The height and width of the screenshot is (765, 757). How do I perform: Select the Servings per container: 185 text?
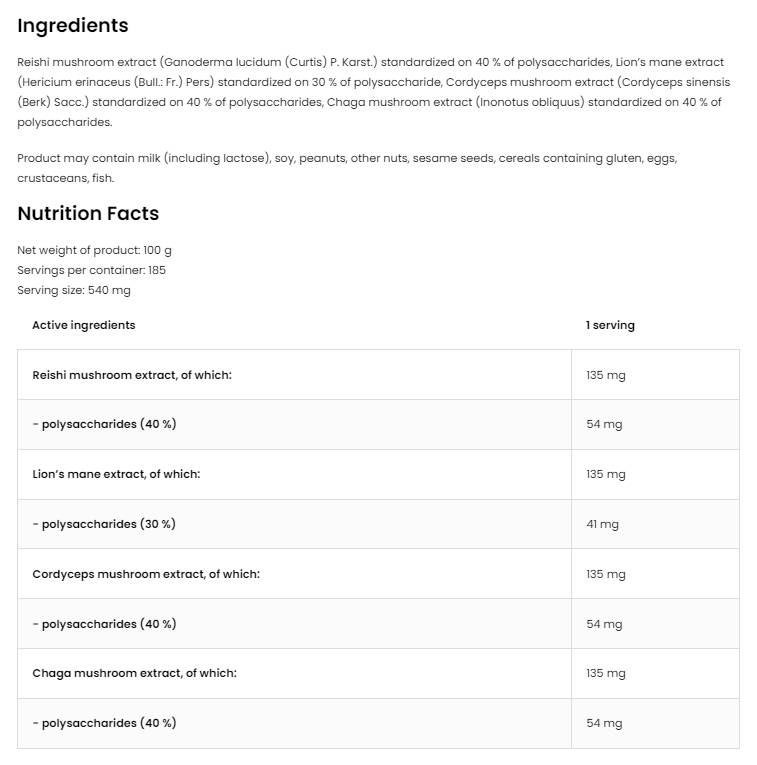91,270
